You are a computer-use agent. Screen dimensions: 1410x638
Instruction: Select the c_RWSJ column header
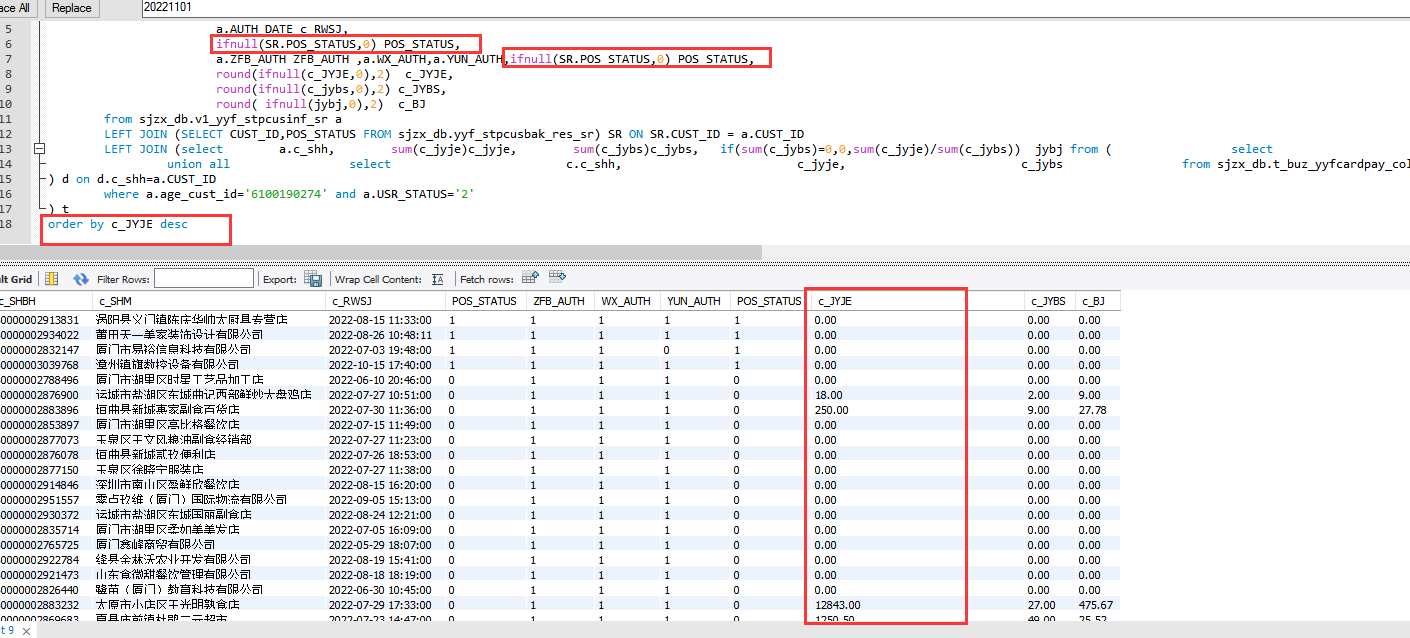[x=350, y=301]
